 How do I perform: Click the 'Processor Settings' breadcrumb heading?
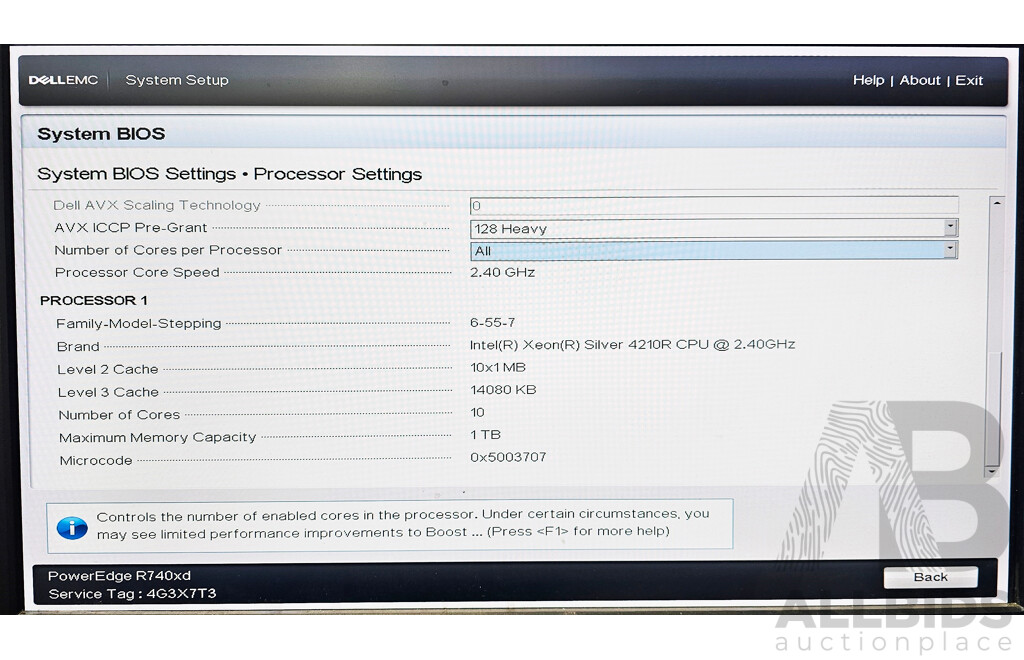(338, 174)
